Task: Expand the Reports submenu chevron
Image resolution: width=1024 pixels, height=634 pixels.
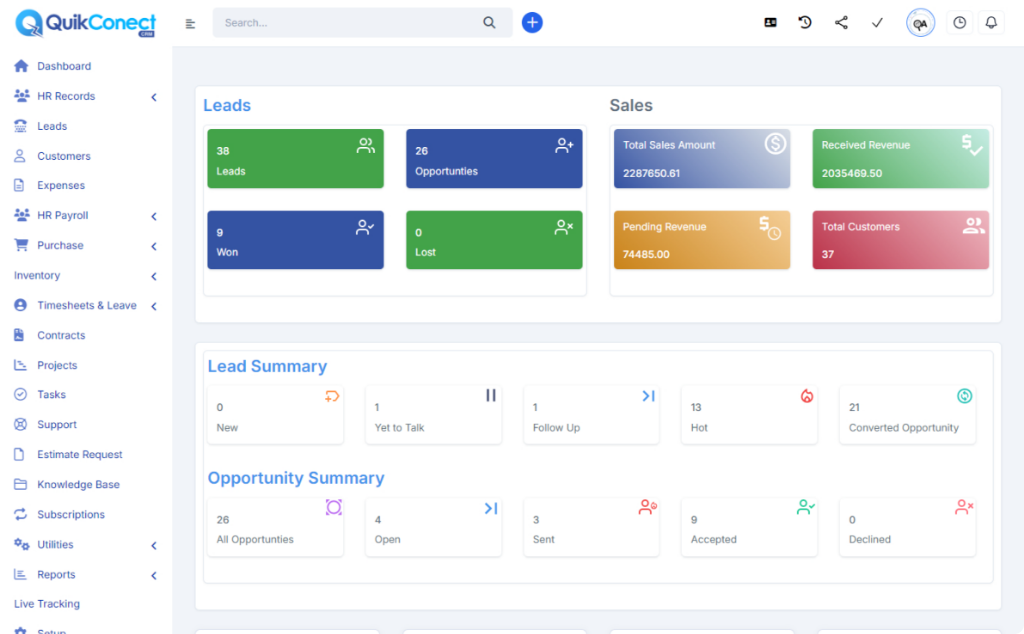Action: pyautogui.click(x=154, y=575)
